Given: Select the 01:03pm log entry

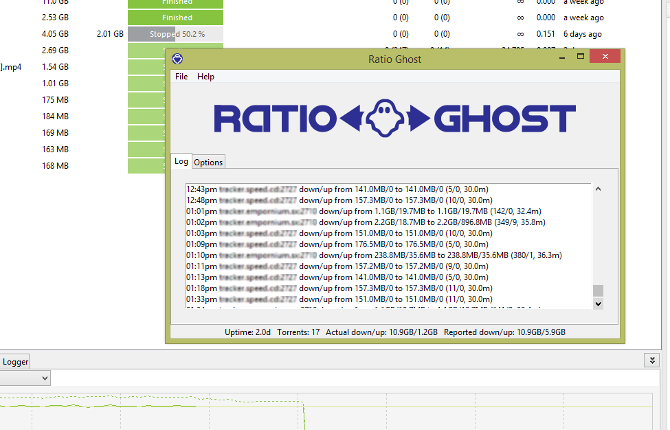Looking at the screenshot, I should (x=339, y=233).
